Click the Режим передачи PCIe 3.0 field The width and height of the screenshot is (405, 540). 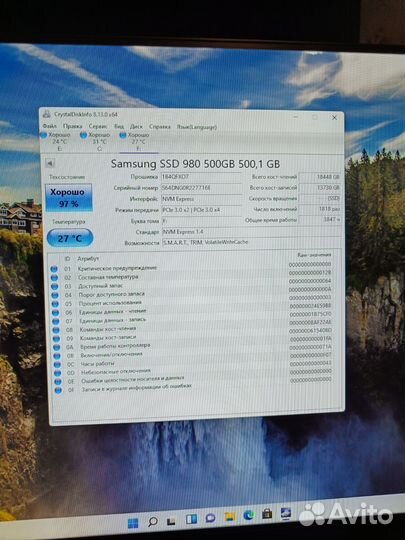pos(201,210)
